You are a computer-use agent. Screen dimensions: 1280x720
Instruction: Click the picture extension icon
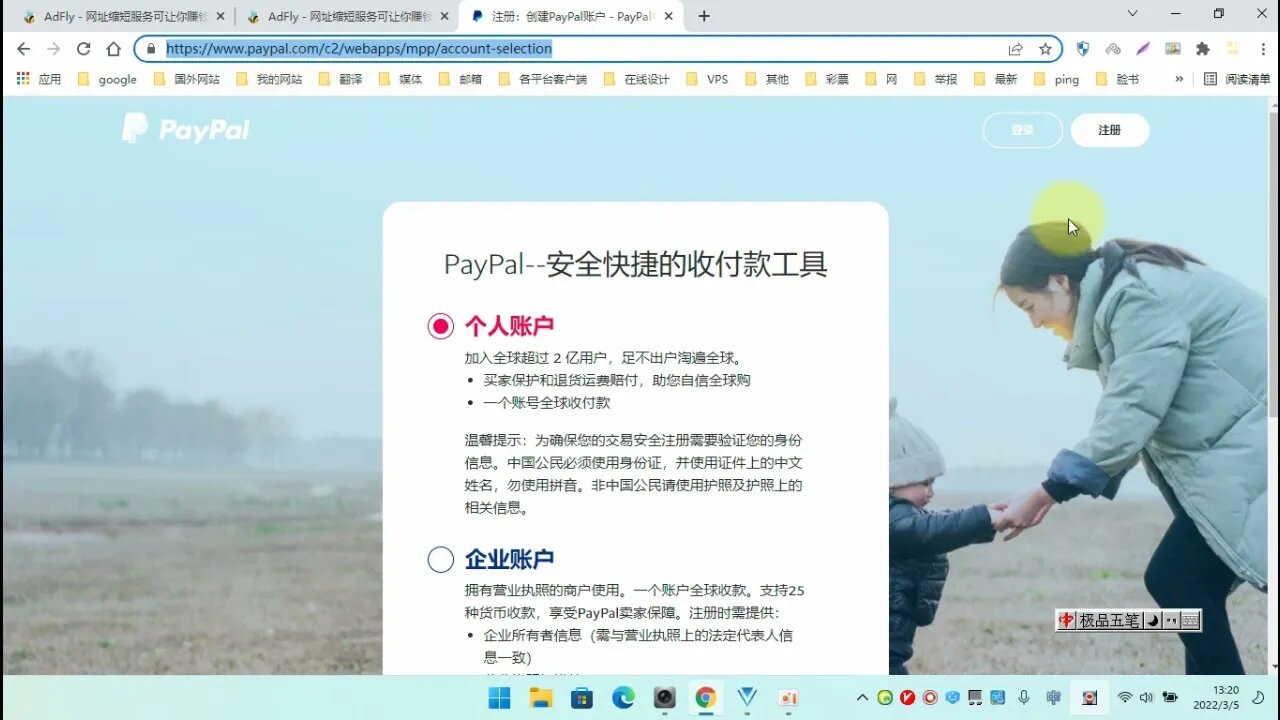tap(1173, 49)
